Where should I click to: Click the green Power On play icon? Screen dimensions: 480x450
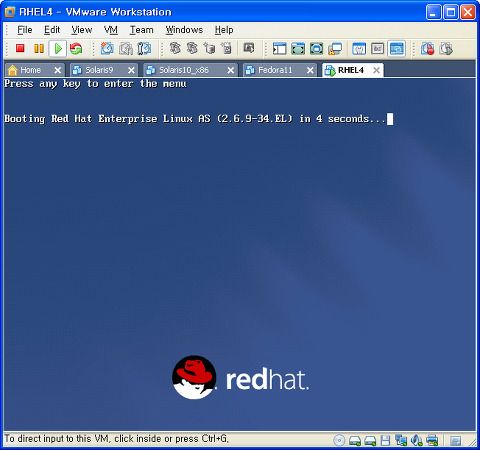click(58, 49)
